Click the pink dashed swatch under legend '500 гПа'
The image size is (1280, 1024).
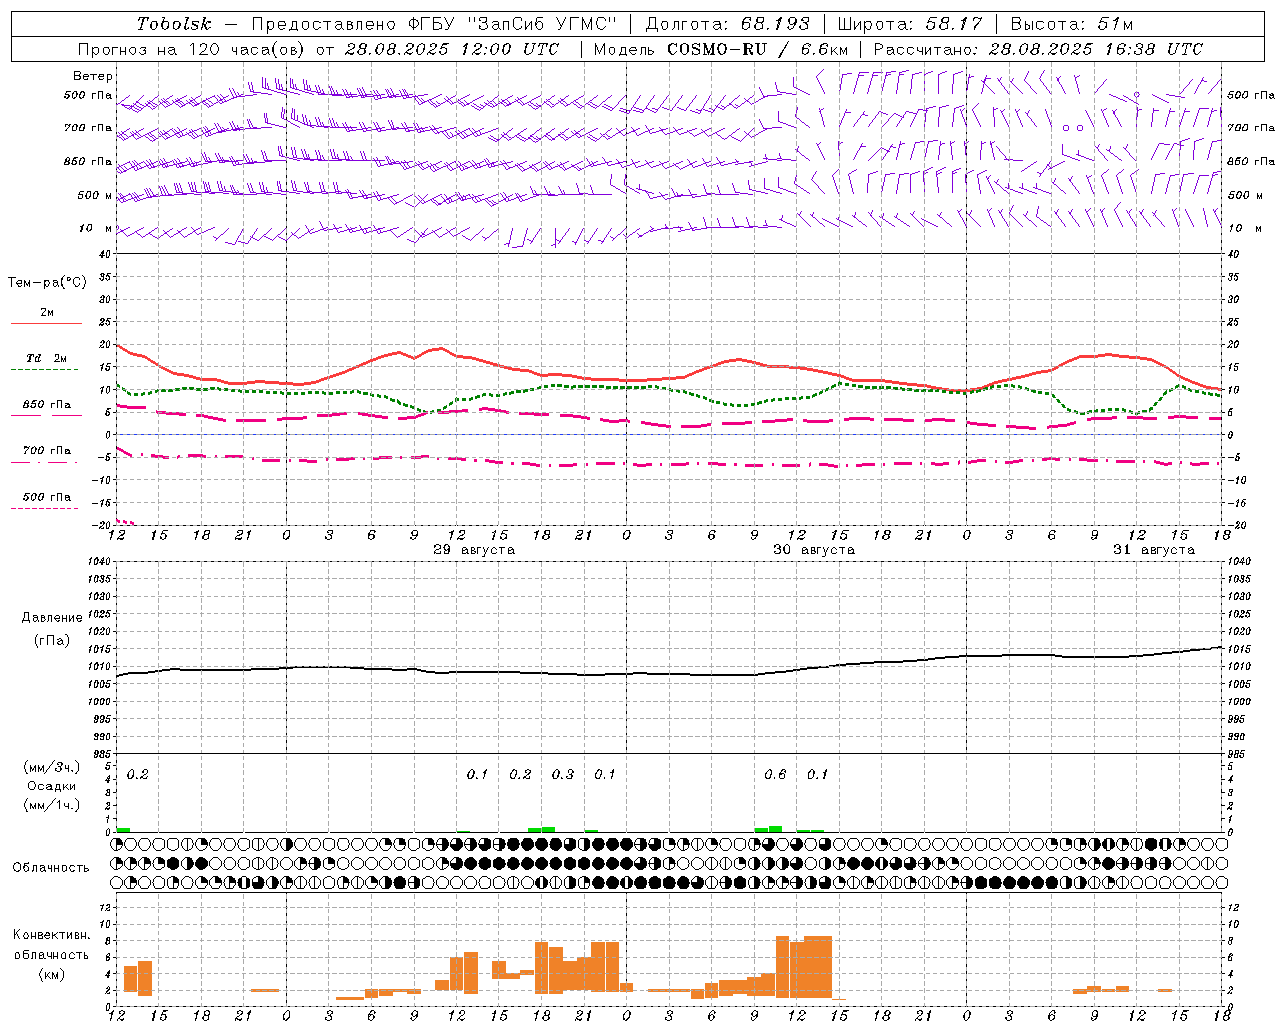tap(44, 509)
